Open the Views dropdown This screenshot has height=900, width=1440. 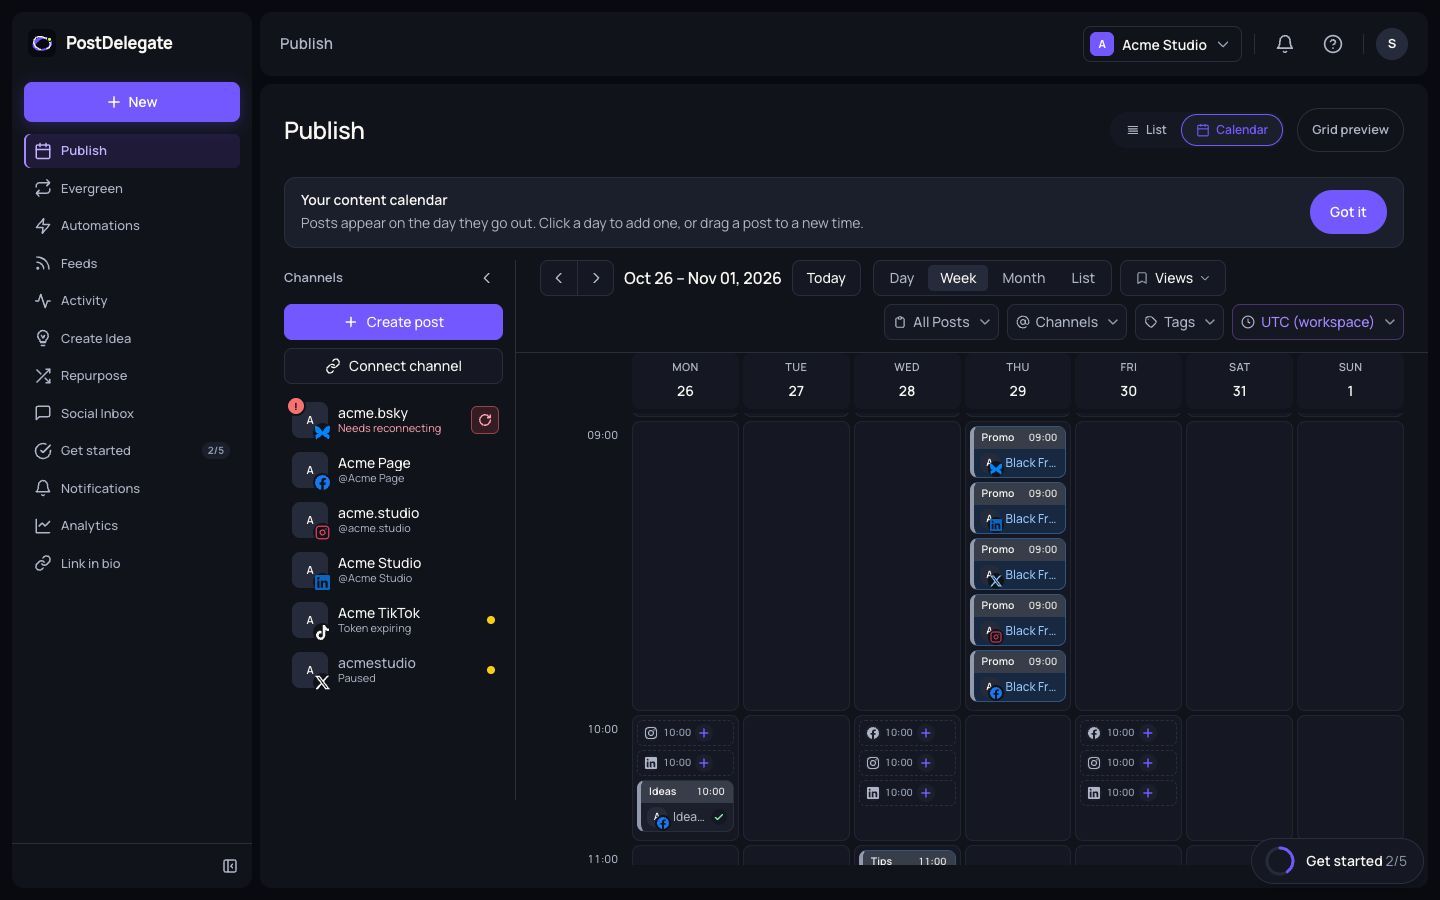click(1173, 278)
